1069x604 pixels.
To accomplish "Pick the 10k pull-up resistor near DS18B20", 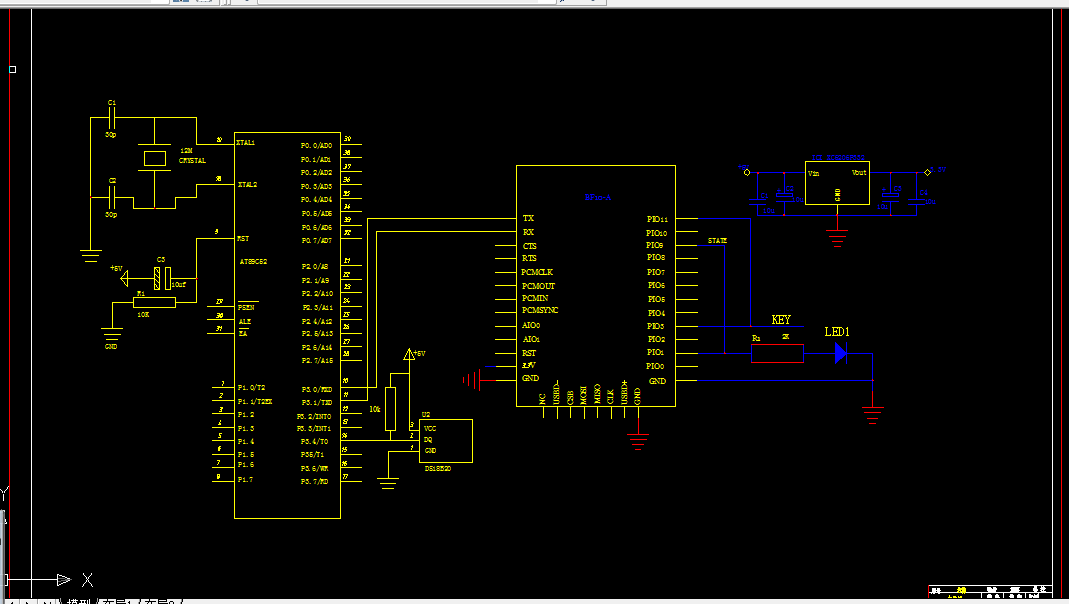I will (390, 409).
